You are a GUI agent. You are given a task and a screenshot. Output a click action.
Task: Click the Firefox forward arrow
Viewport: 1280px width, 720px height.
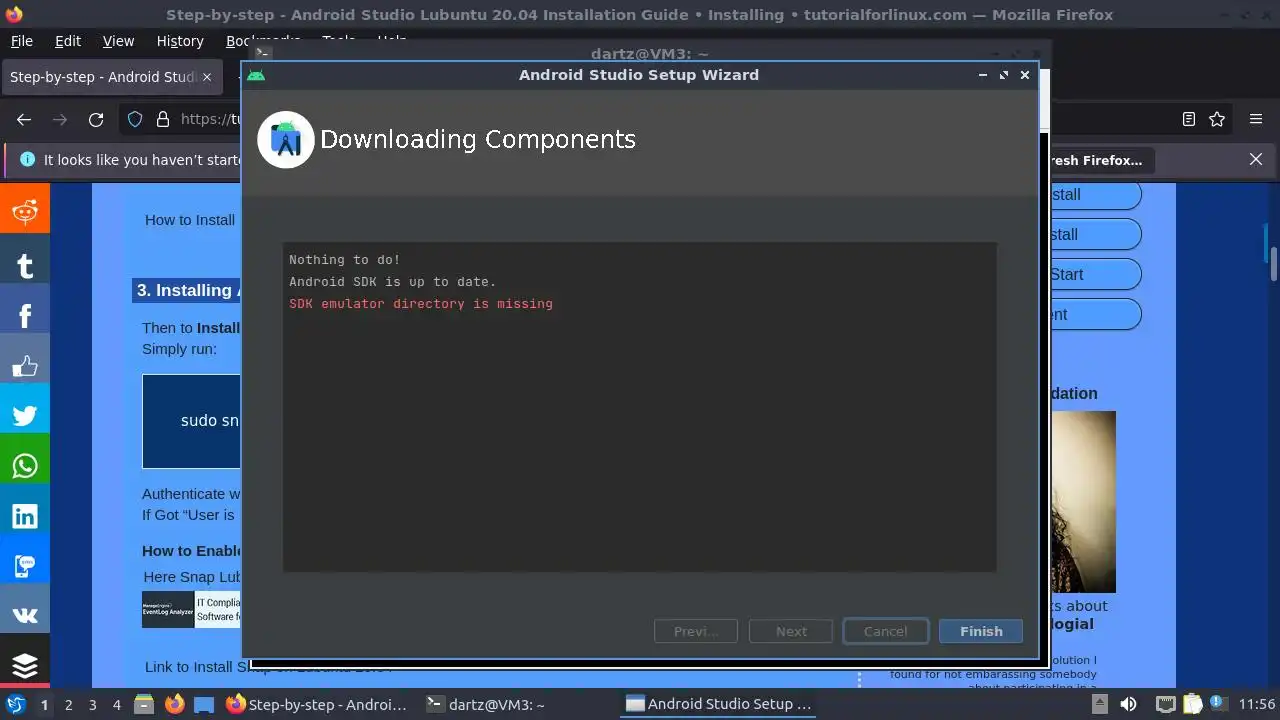point(60,119)
